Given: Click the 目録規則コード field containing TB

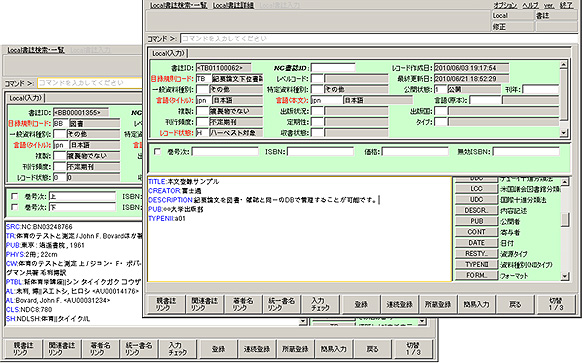Looking at the screenshot, I should [203, 79].
